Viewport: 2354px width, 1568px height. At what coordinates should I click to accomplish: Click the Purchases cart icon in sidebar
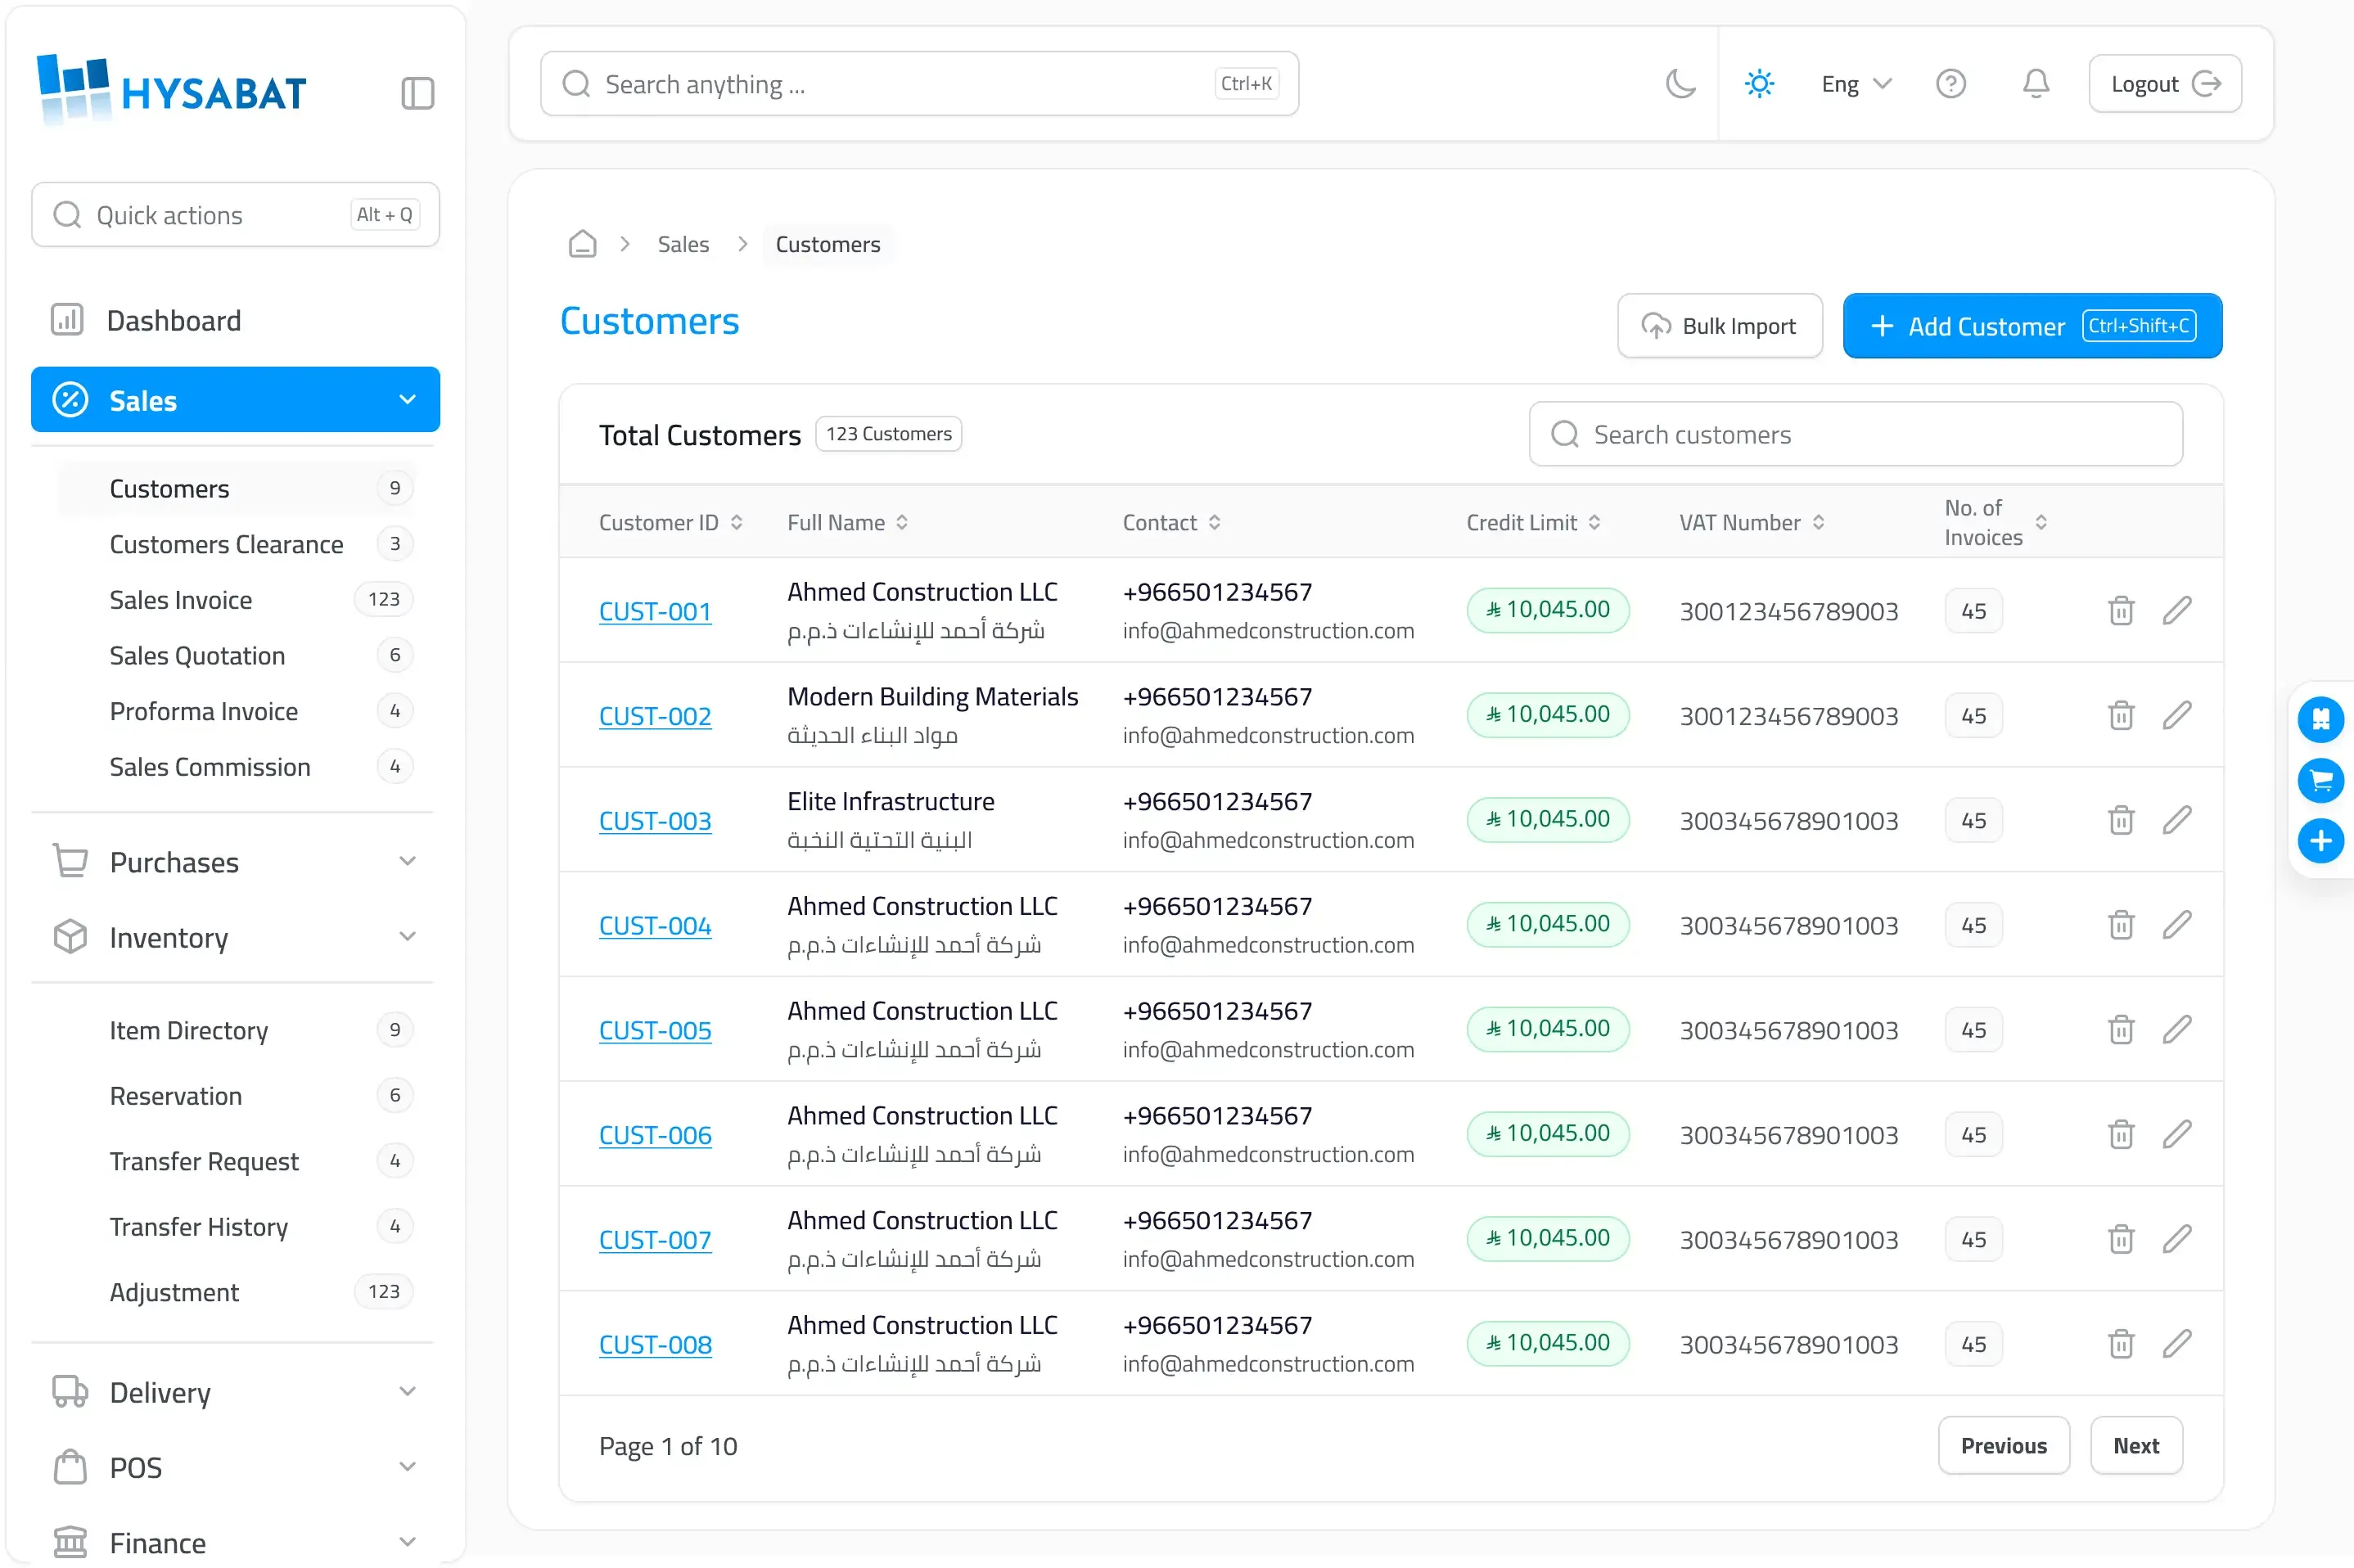coord(70,861)
